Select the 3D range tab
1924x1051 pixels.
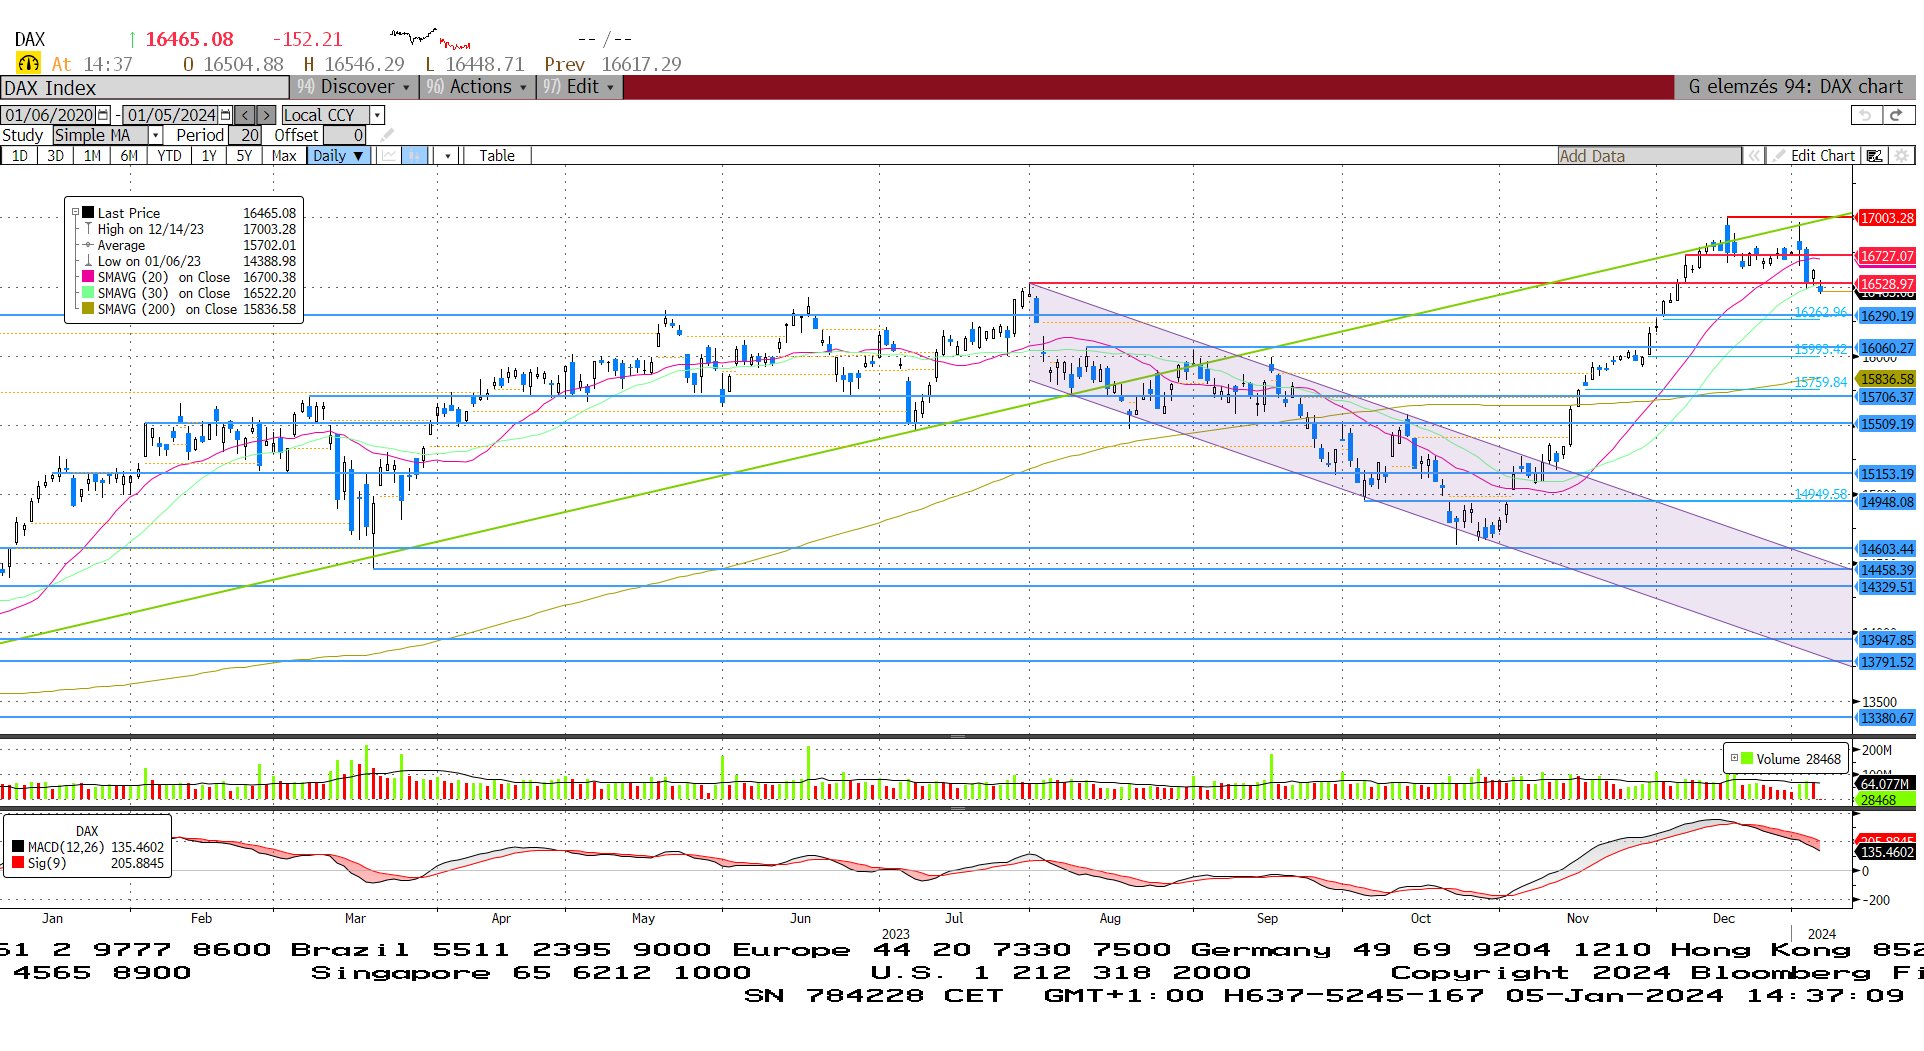[x=55, y=155]
